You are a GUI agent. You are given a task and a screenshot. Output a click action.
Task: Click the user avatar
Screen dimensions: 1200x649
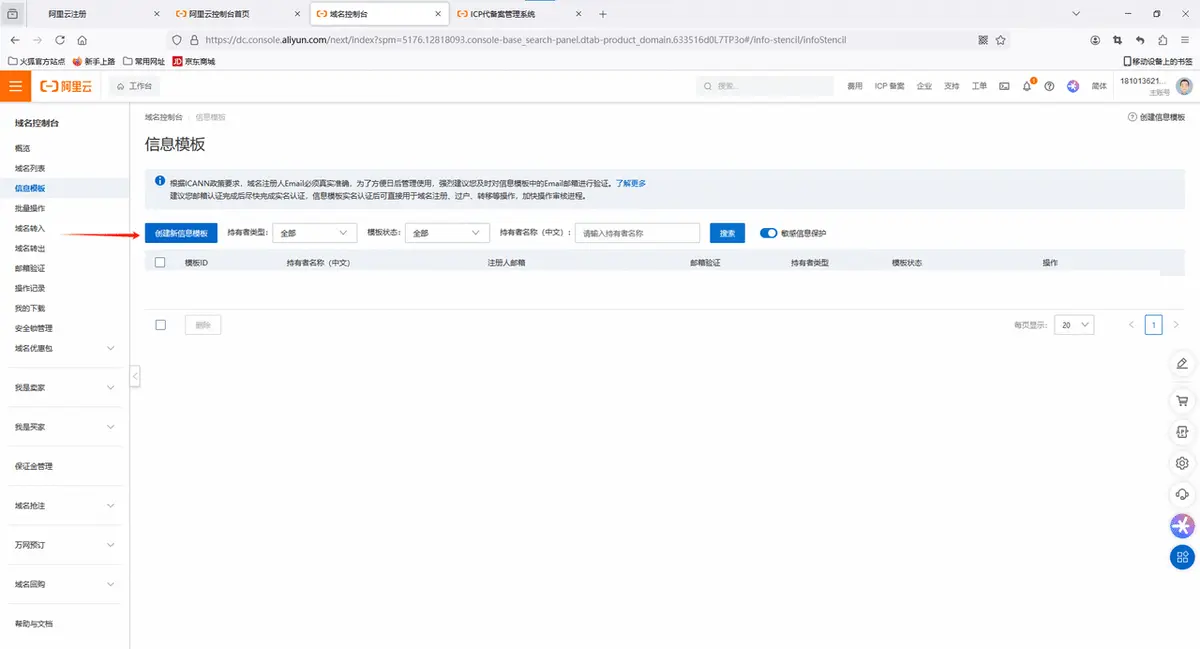pyautogui.click(x=1184, y=87)
